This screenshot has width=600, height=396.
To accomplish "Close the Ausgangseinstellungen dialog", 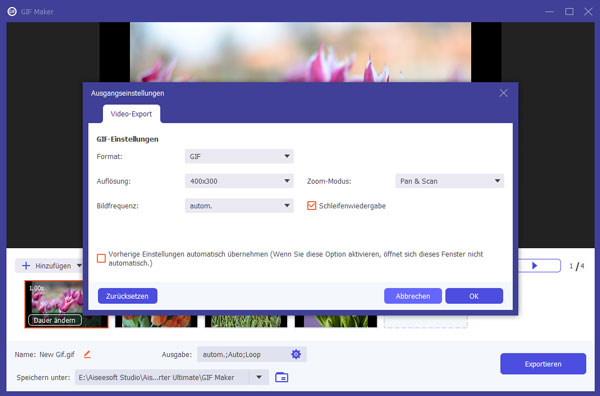I will [503, 93].
